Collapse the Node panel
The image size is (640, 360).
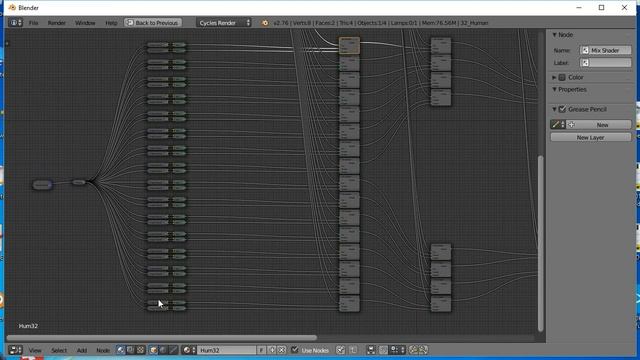coord(554,35)
